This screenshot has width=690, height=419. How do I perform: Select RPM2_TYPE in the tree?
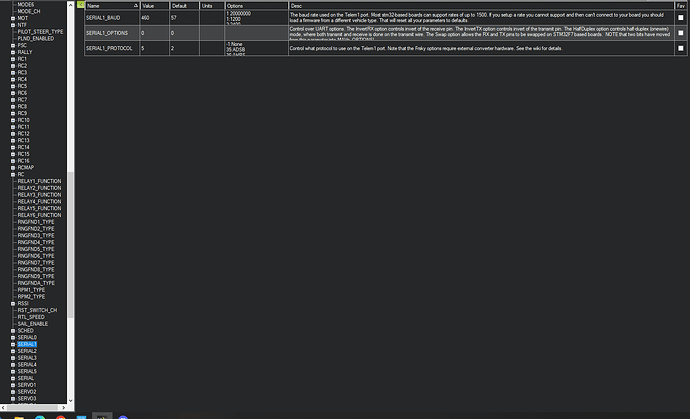click(x=31, y=297)
